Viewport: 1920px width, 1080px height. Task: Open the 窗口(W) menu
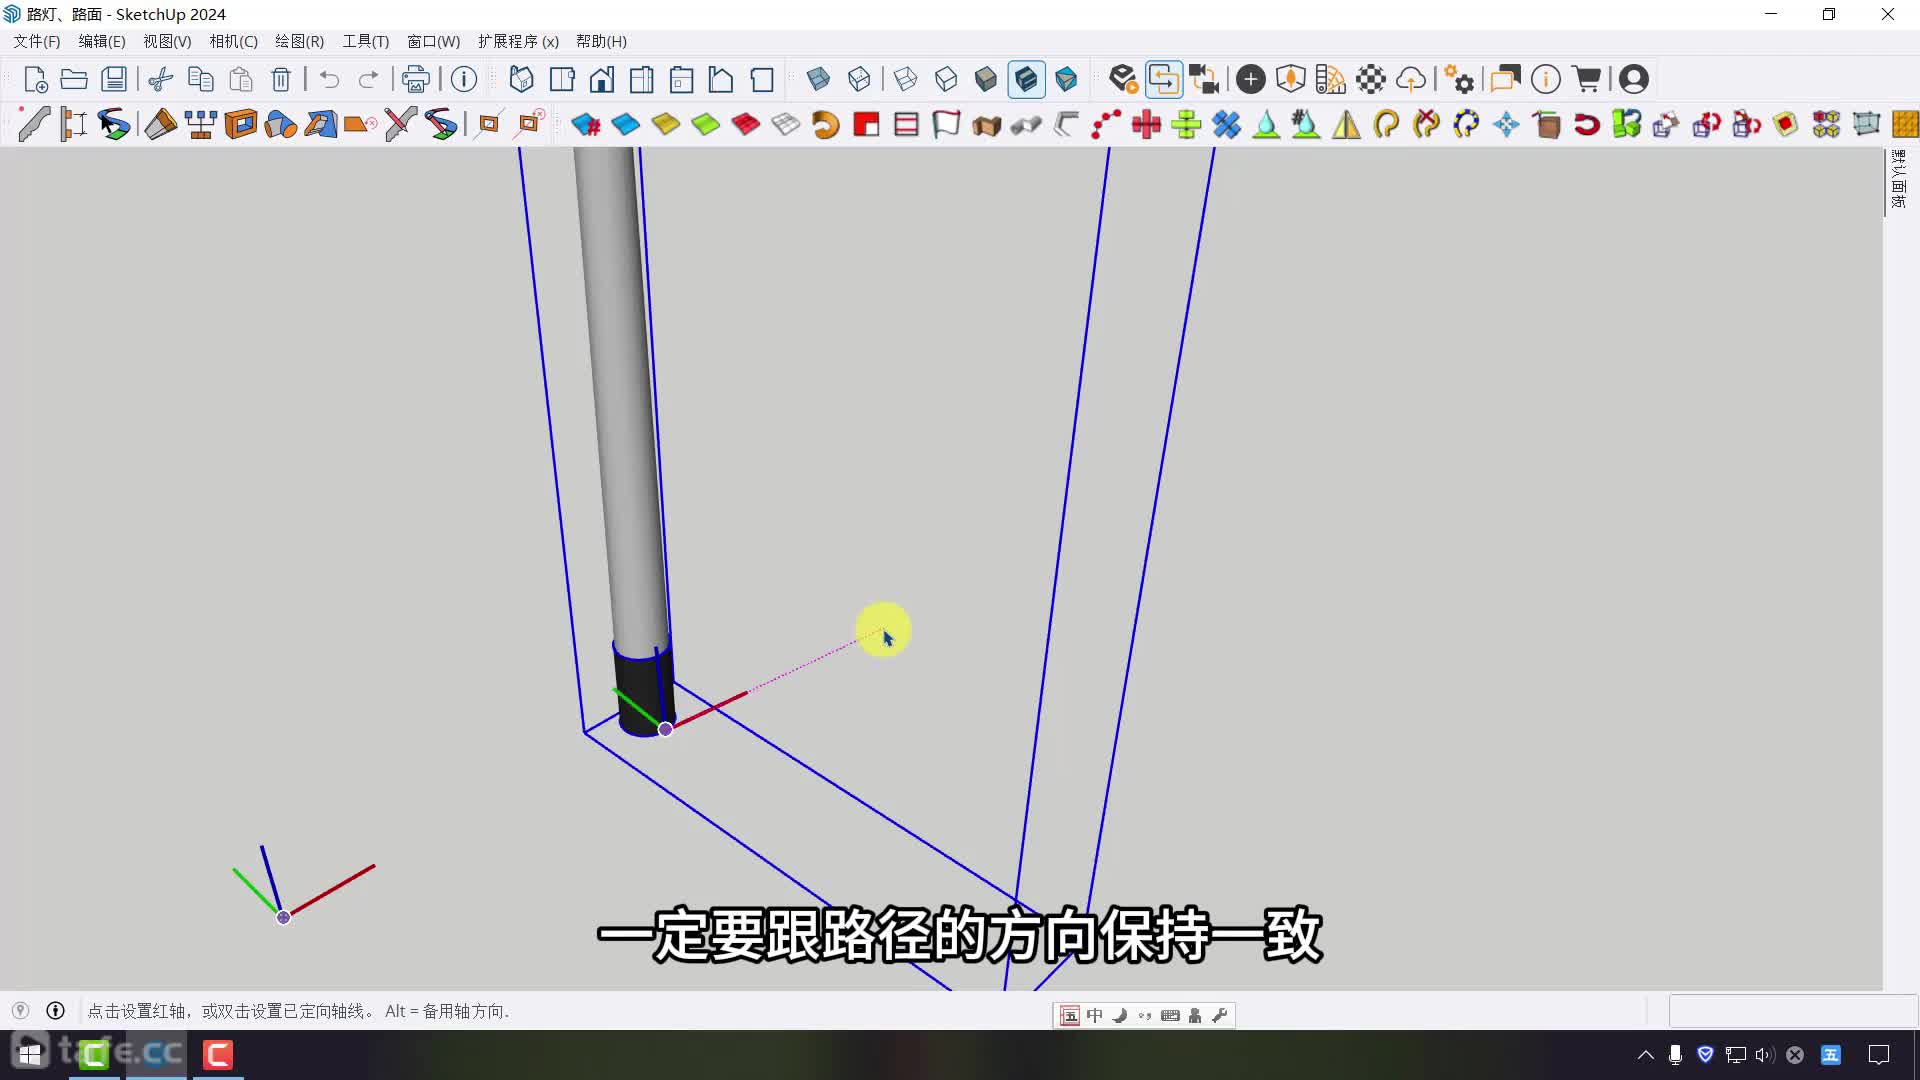tap(433, 41)
